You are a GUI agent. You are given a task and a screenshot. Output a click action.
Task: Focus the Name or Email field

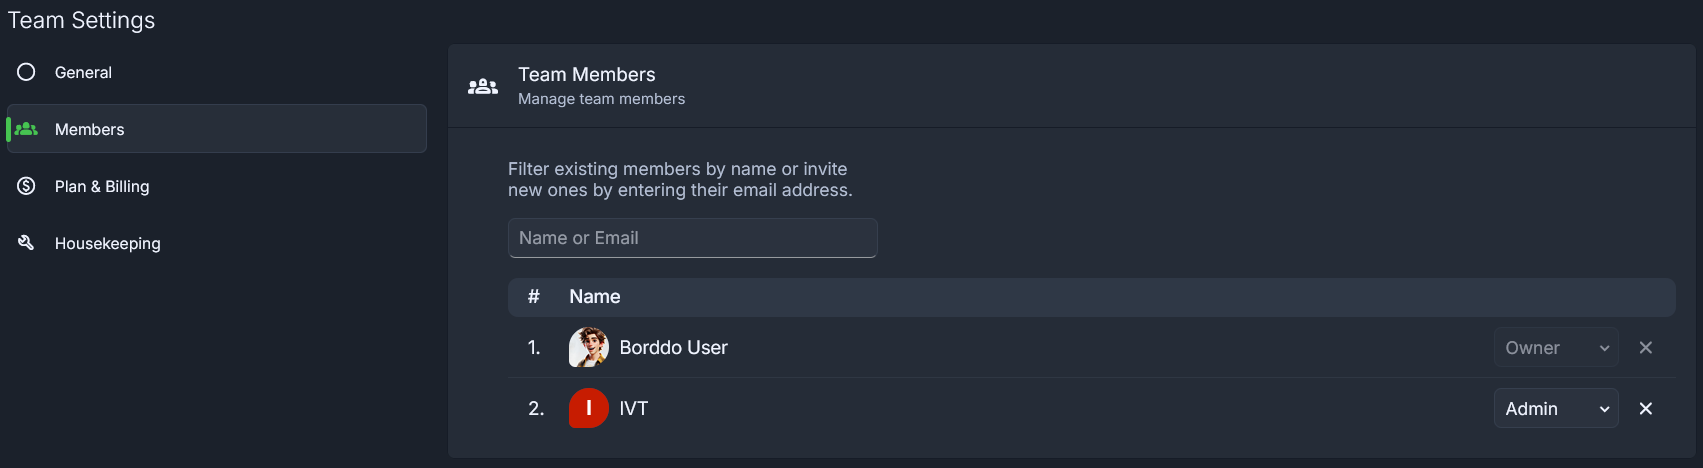692,238
